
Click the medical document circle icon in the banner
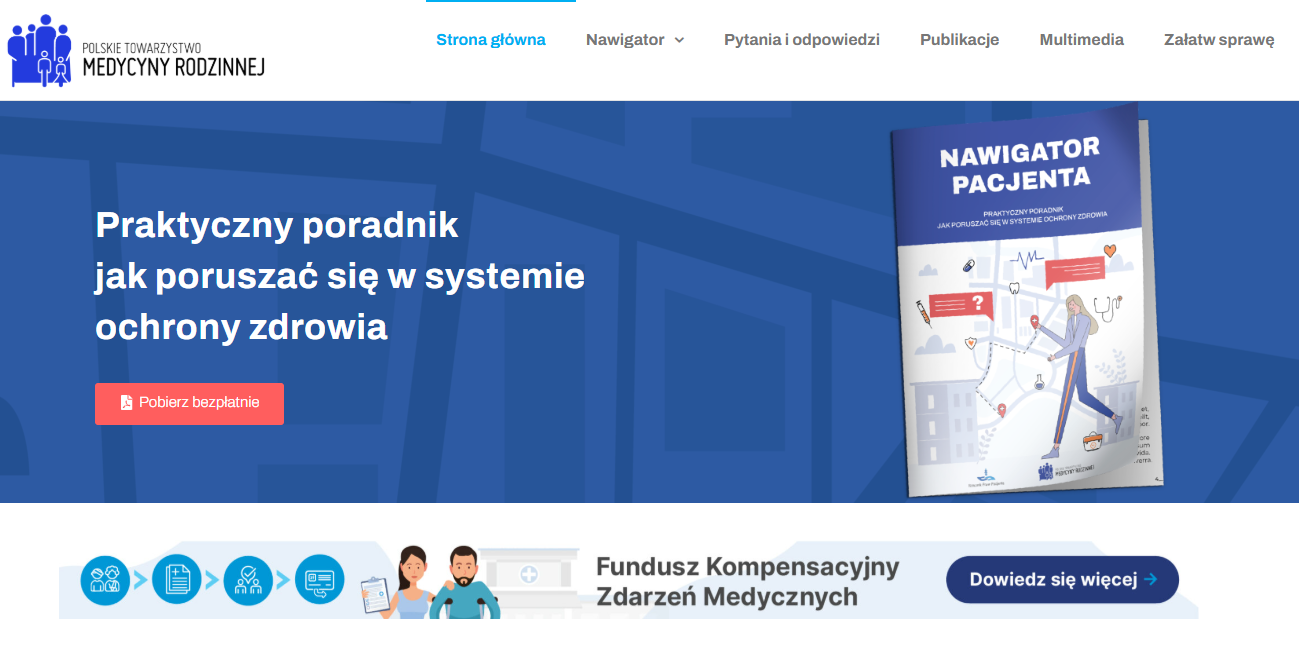point(177,580)
